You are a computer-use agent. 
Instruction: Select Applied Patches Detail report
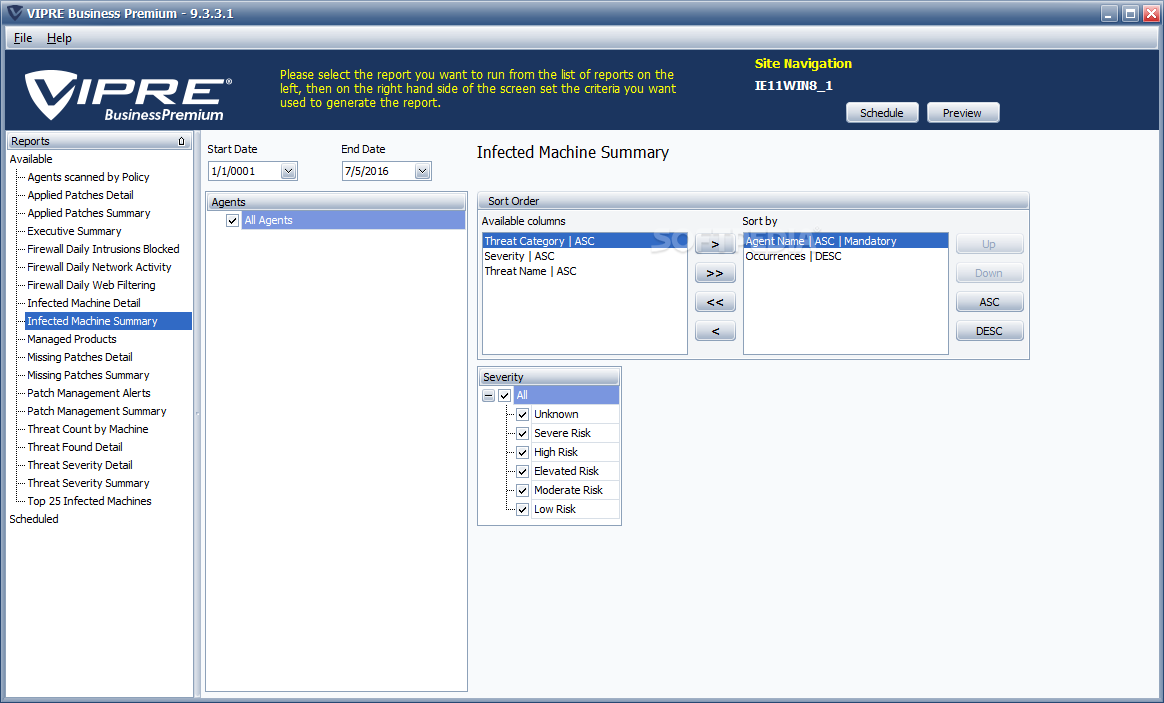80,195
